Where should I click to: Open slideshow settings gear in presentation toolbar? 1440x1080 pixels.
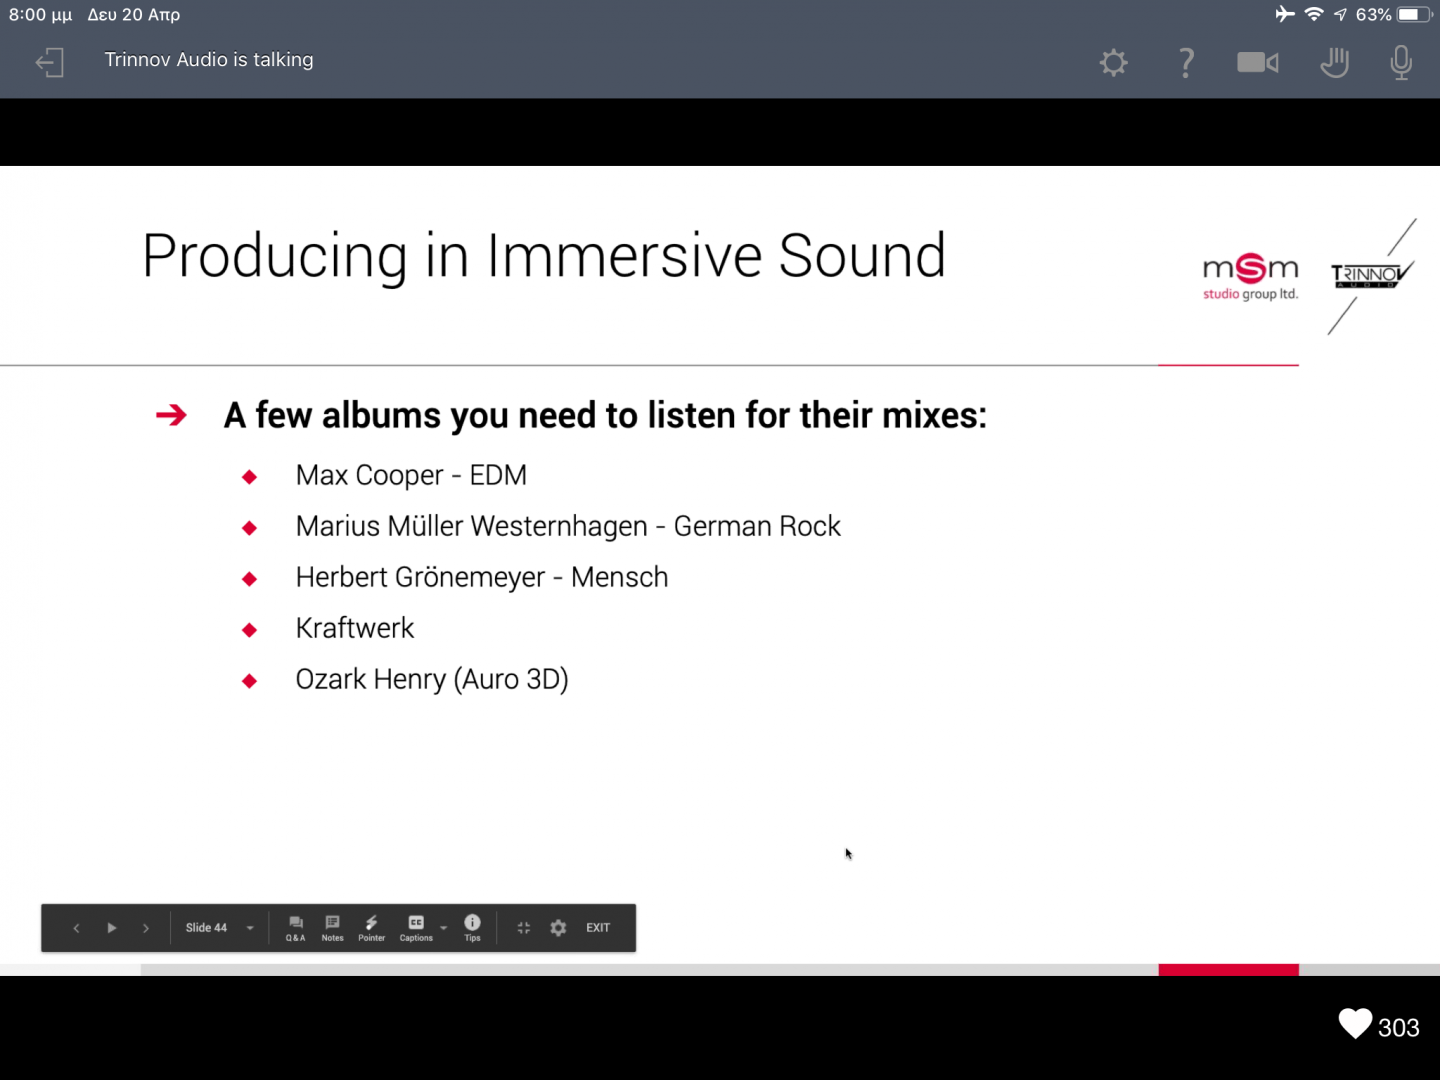(558, 928)
